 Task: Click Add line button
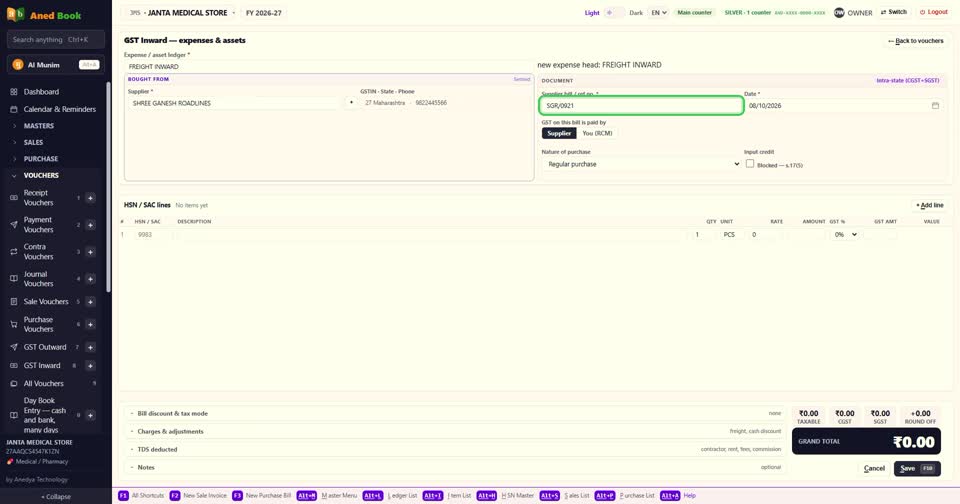click(929, 205)
